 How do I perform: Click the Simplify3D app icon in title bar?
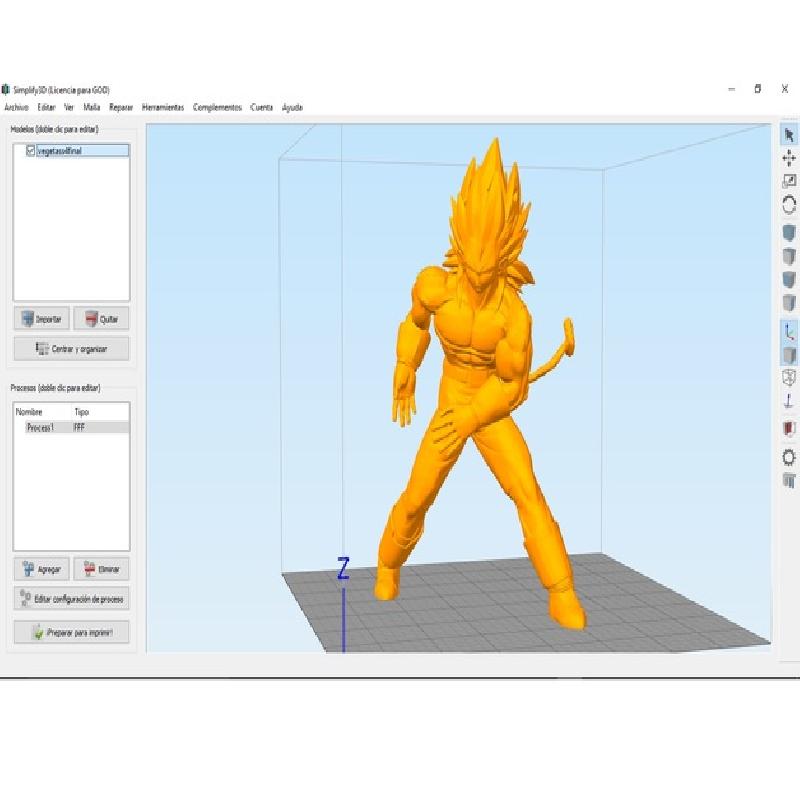6,90
